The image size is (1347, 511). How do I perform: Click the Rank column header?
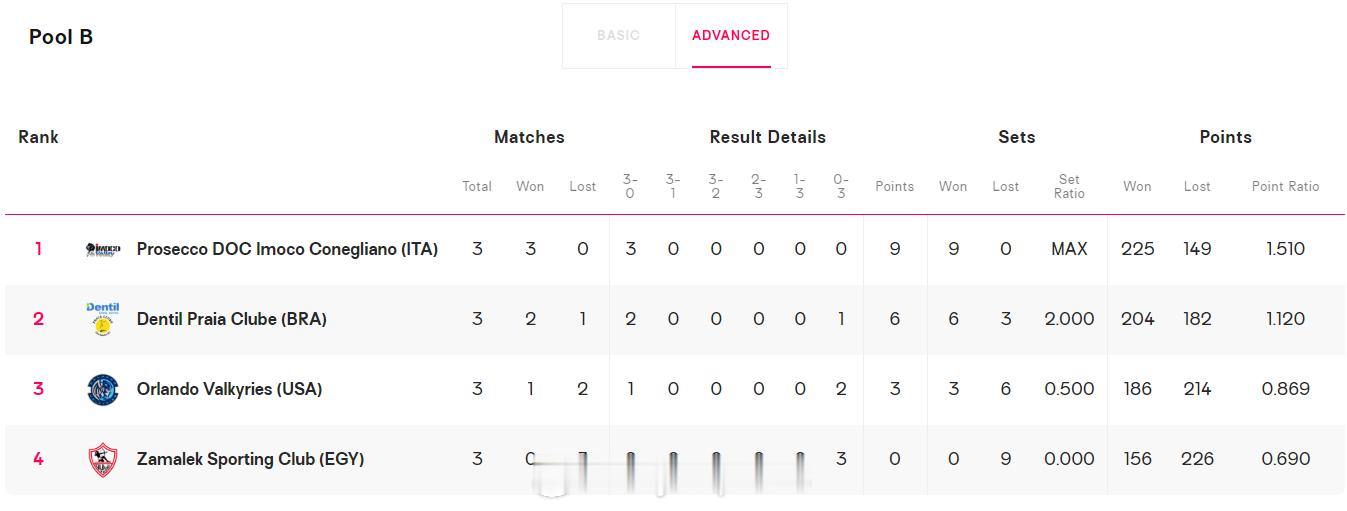tap(38, 137)
